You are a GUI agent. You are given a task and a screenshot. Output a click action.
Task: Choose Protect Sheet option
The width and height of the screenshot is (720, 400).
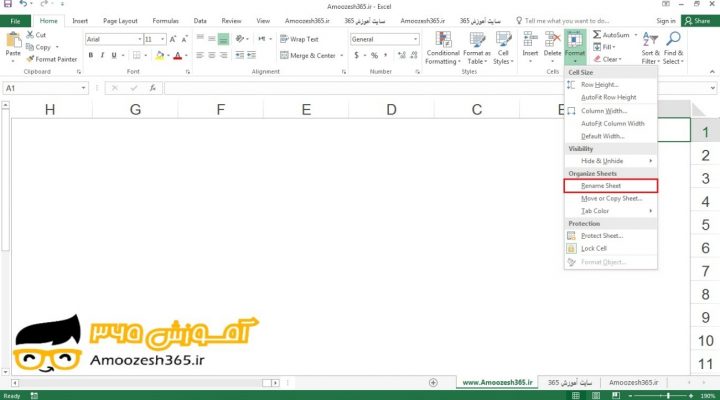tap(611, 236)
